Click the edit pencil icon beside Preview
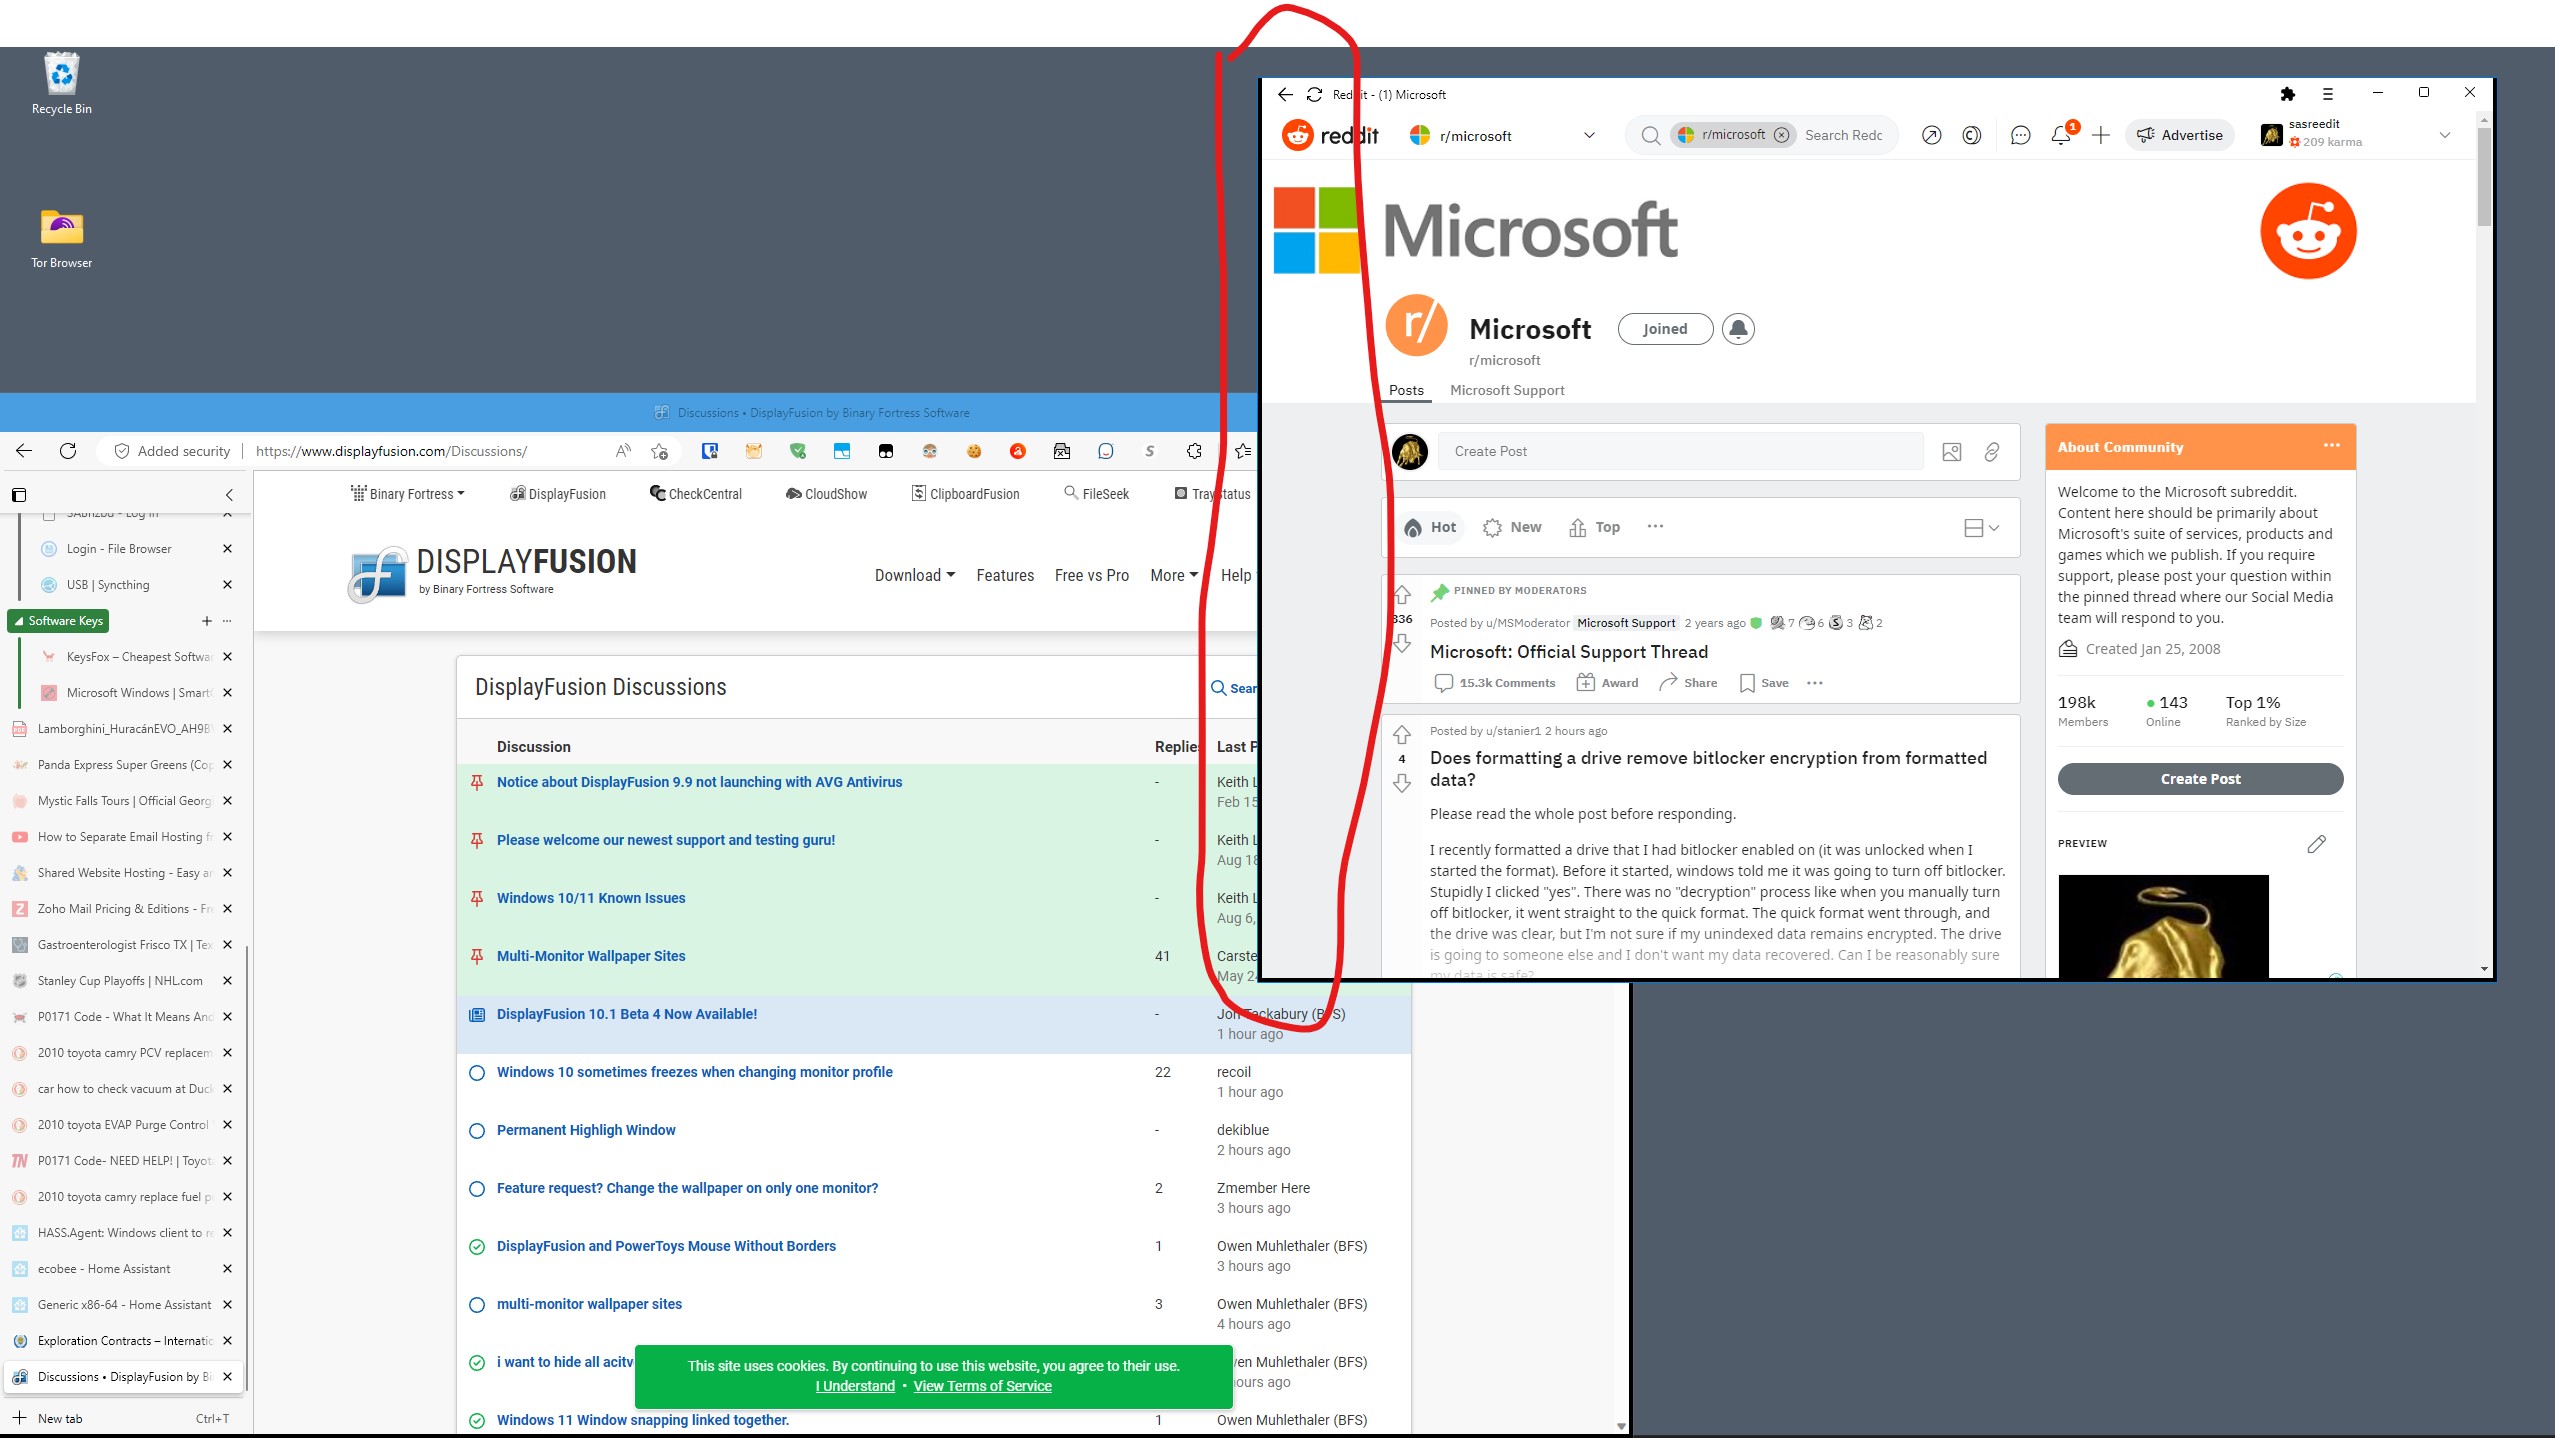2555x1438 pixels. [2316, 844]
